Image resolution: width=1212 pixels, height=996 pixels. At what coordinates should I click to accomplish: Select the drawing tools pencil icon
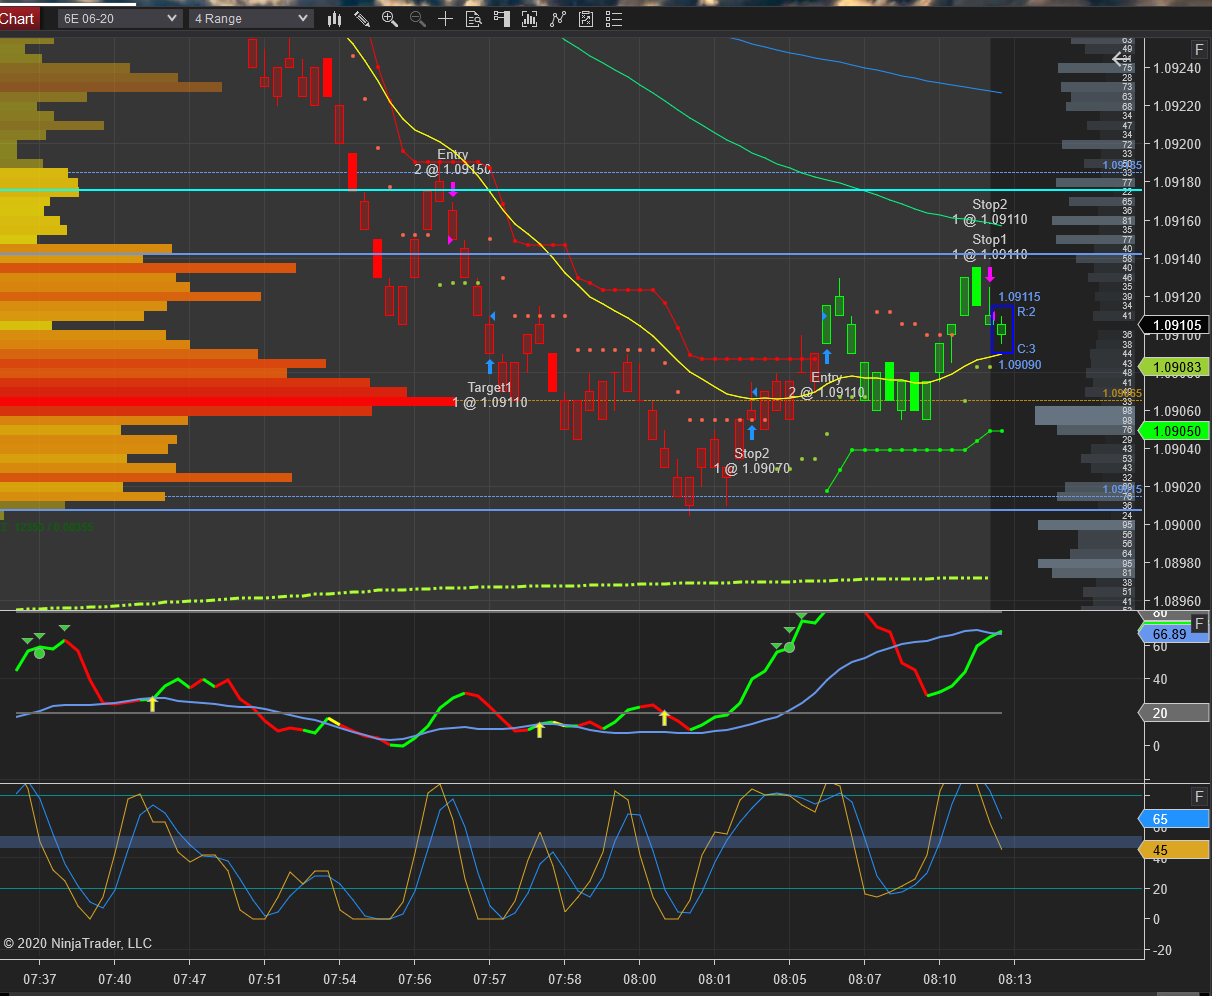pyautogui.click(x=362, y=19)
